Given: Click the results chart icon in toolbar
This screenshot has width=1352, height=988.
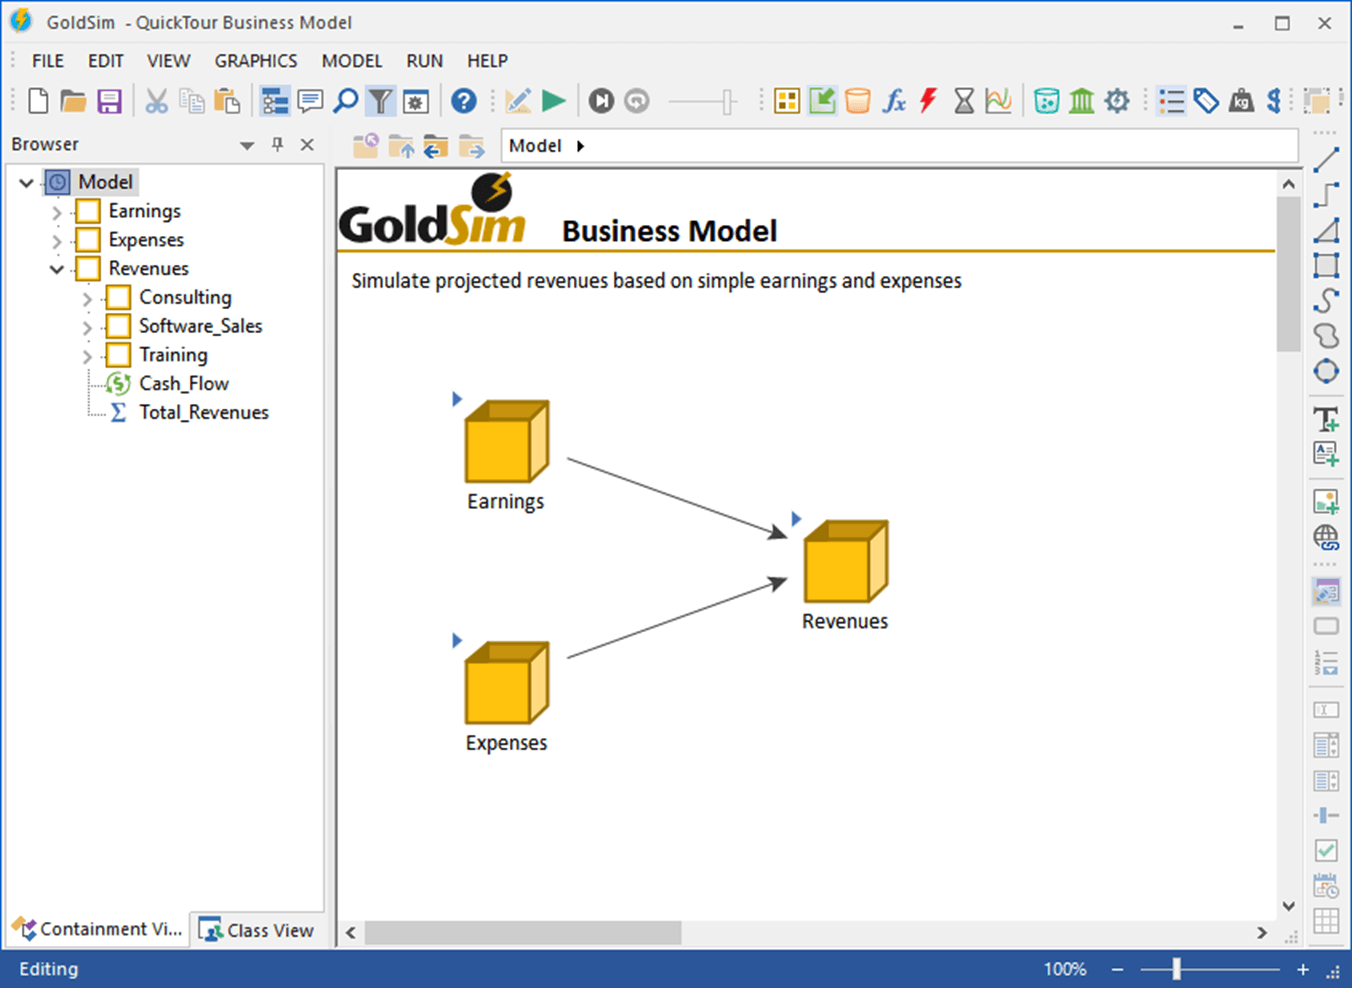Looking at the screenshot, I should click(998, 101).
